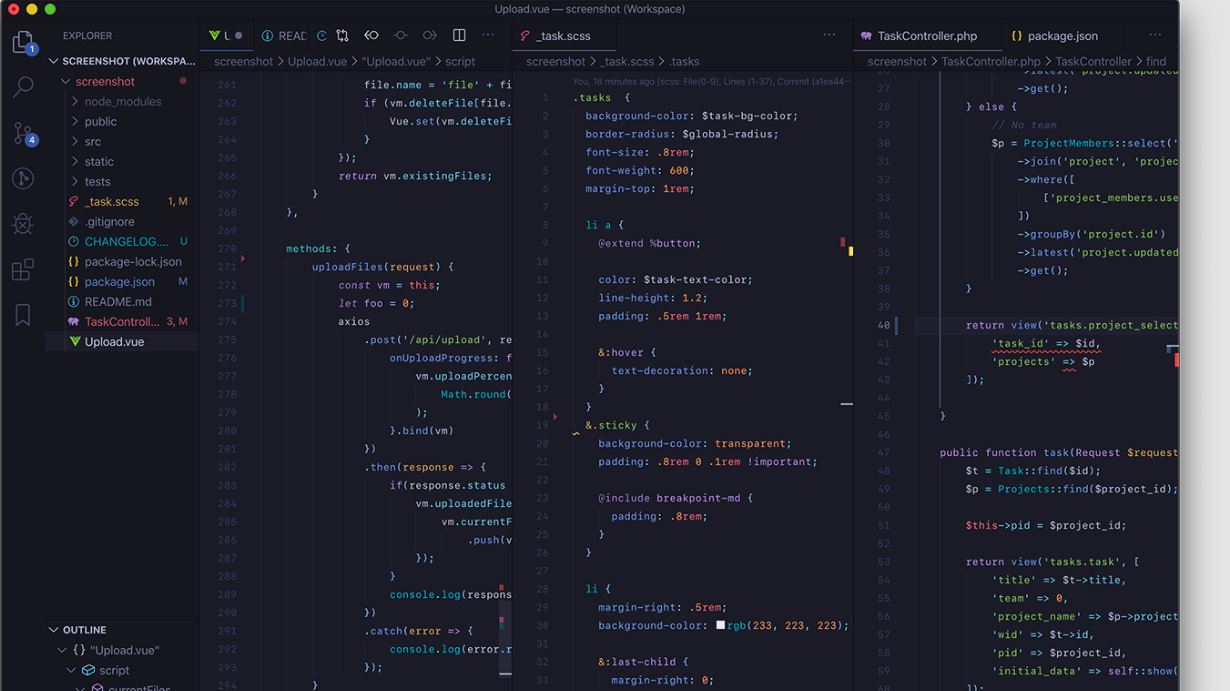The height and width of the screenshot is (691, 1230).
Task: Open TaskController file in Explorer tree
Action: point(122,321)
